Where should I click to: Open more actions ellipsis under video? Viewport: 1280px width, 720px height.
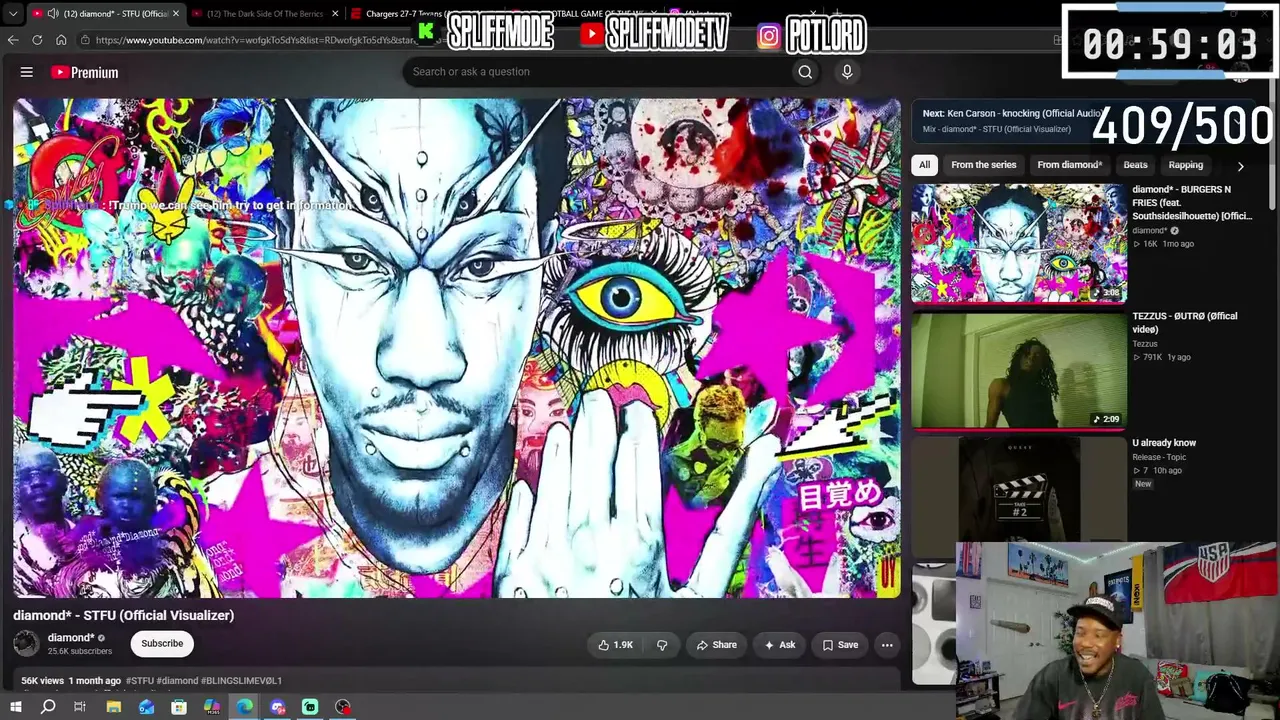click(887, 645)
